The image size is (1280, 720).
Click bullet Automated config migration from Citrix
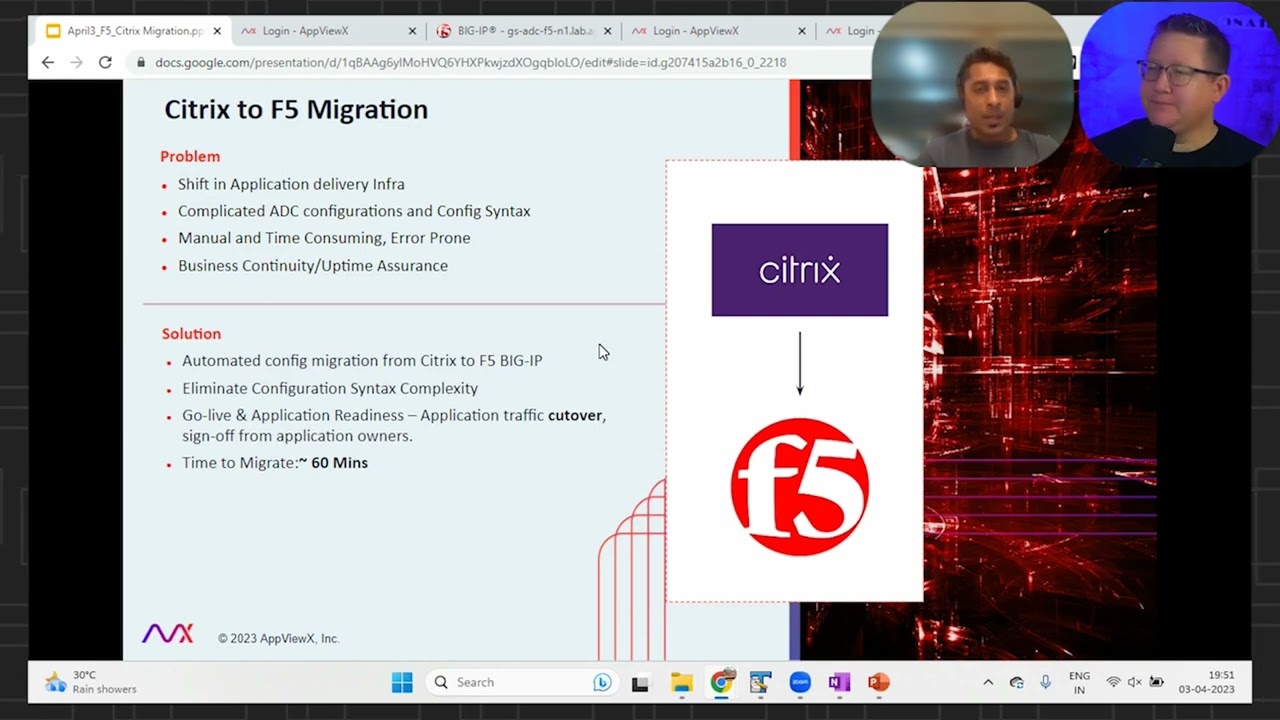pyautogui.click(x=362, y=360)
